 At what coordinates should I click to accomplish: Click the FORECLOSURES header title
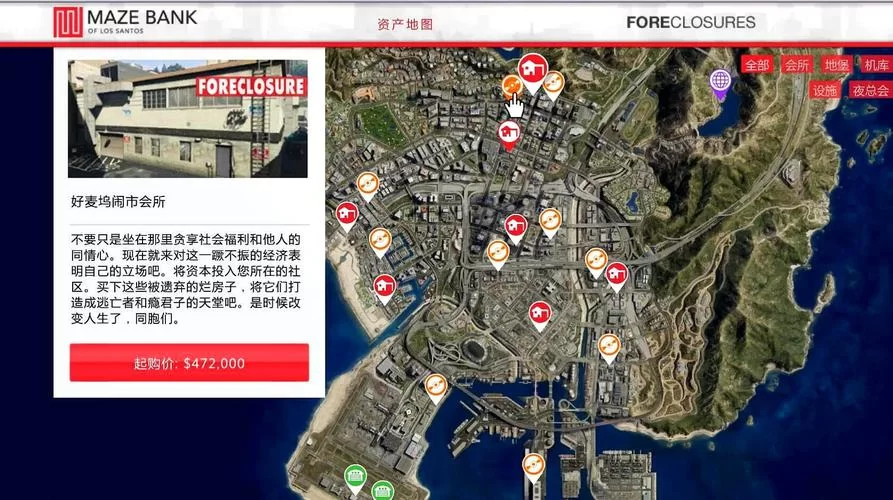click(x=691, y=22)
